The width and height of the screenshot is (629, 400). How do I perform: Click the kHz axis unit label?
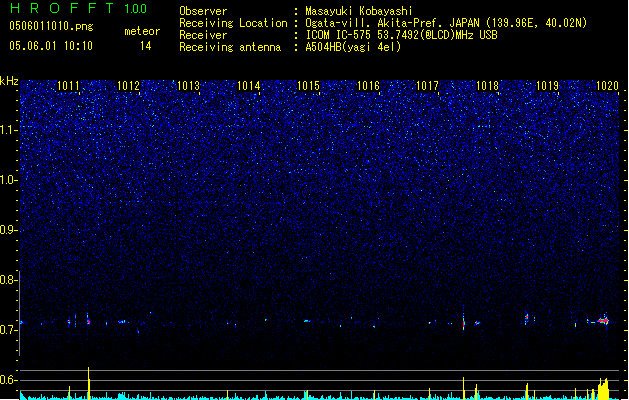9,81
